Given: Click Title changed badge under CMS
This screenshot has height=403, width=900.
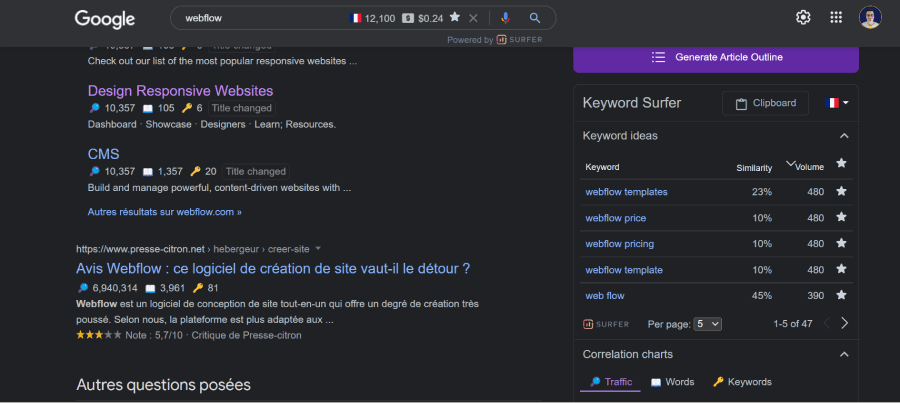Looking at the screenshot, I should coord(255,171).
